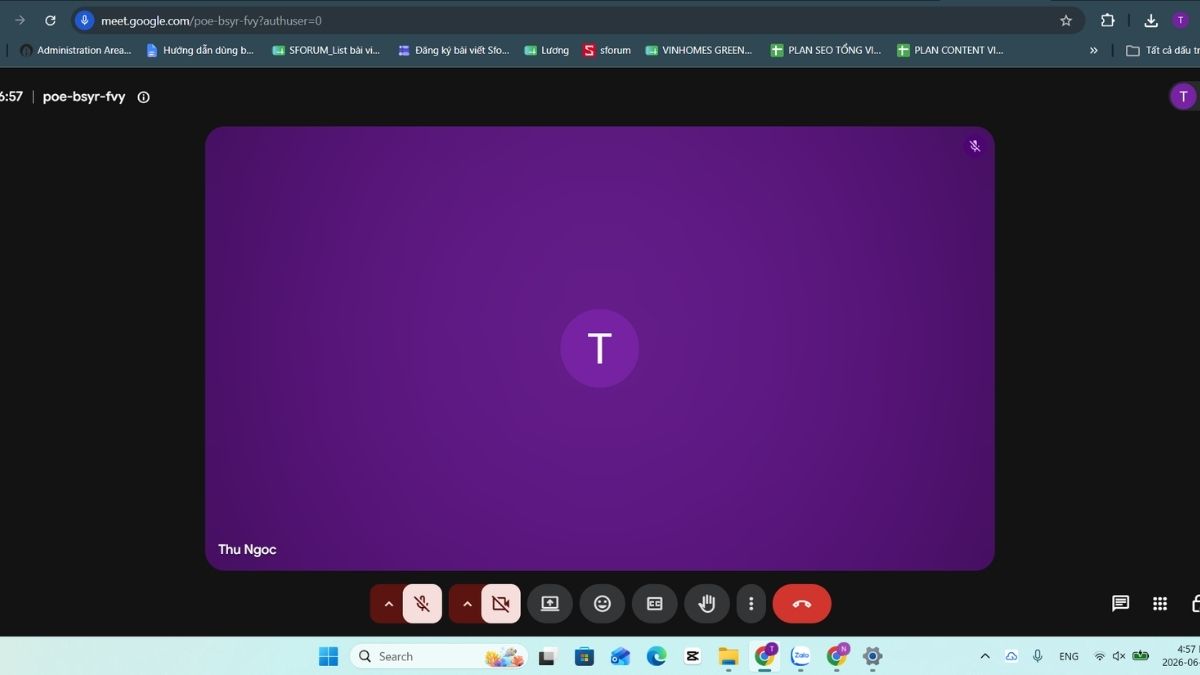Toggle the microphone mute button

(422, 604)
